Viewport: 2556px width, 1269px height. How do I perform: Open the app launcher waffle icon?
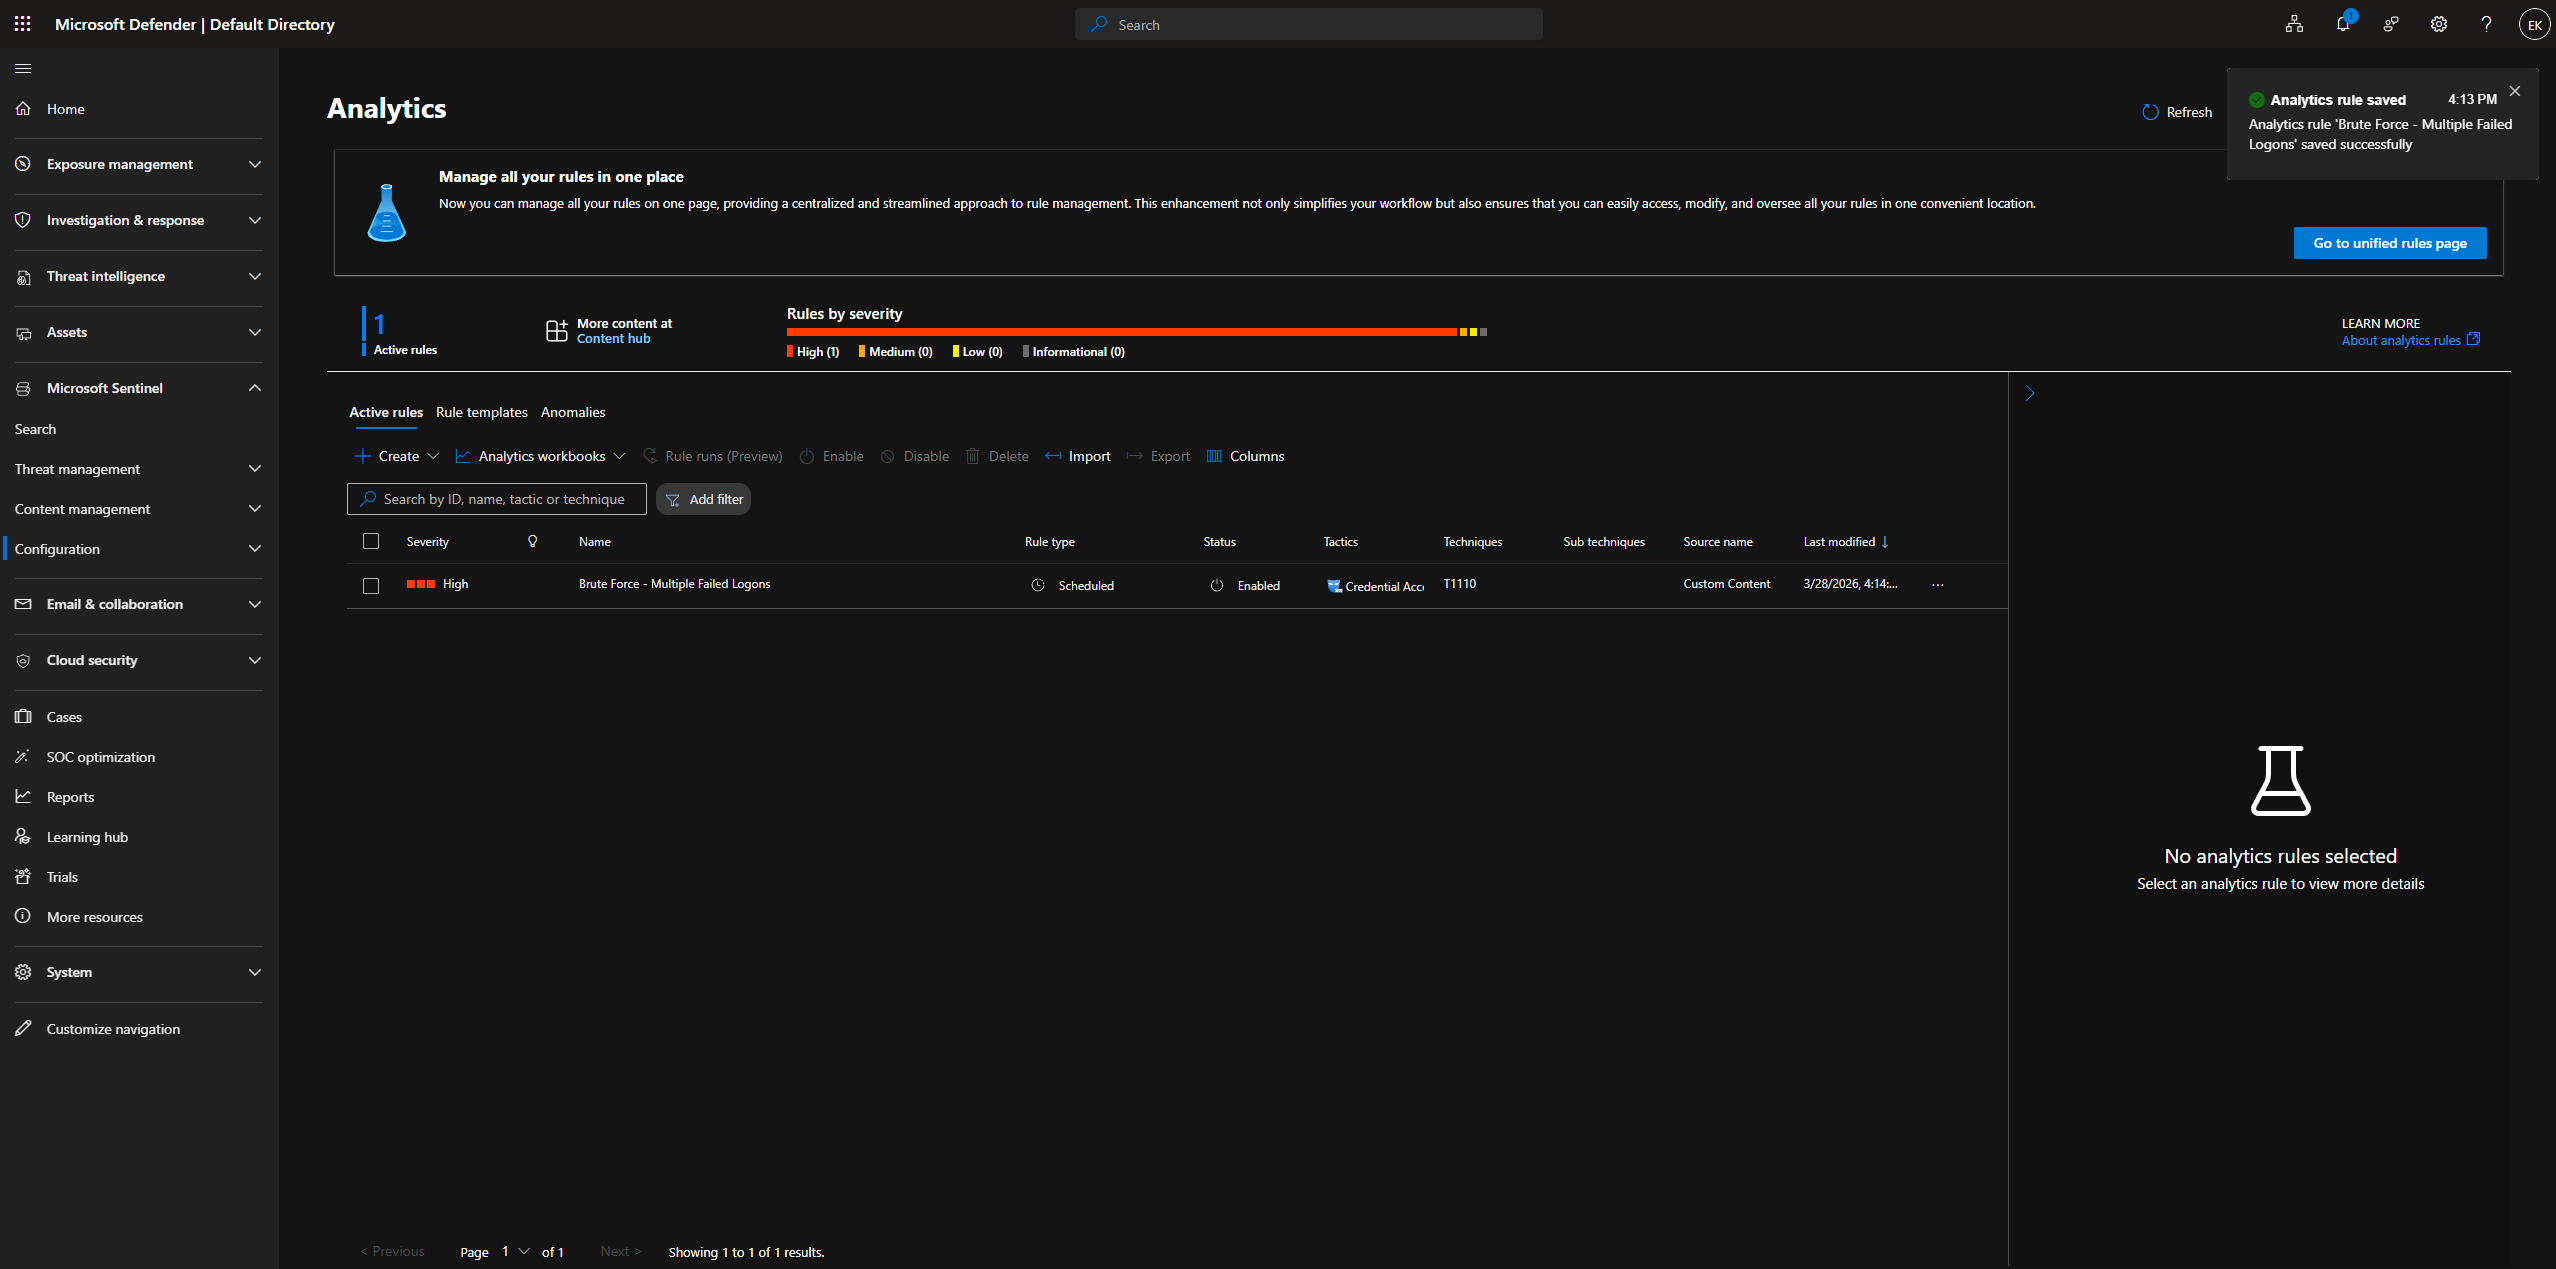pyautogui.click(x=22, y=24)
